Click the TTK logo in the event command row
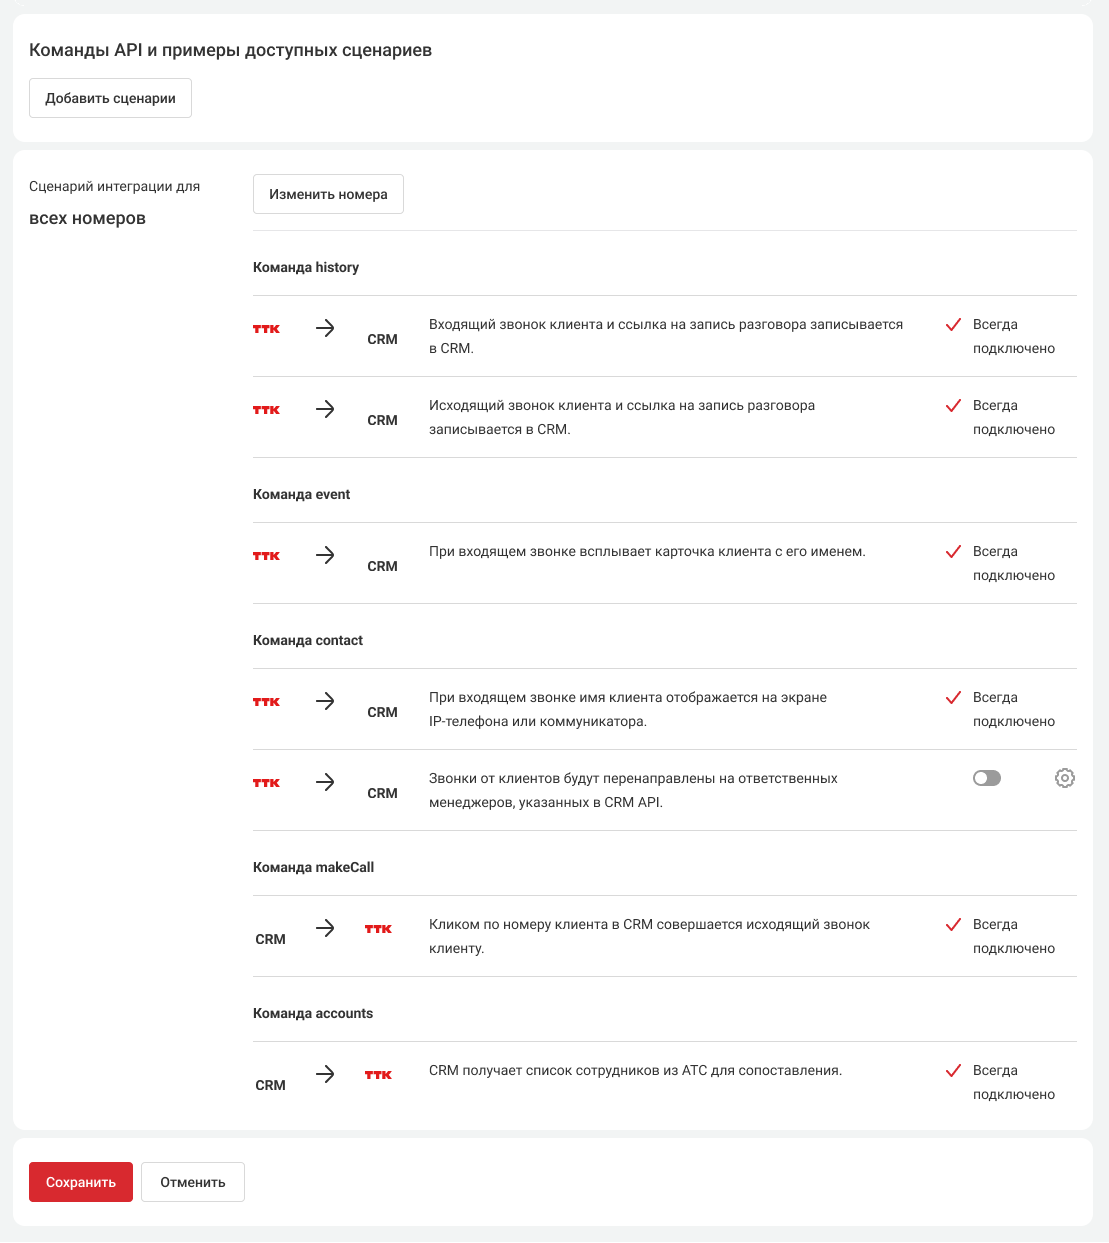This screenshot has height=1243, width=1109. (266, 556)
